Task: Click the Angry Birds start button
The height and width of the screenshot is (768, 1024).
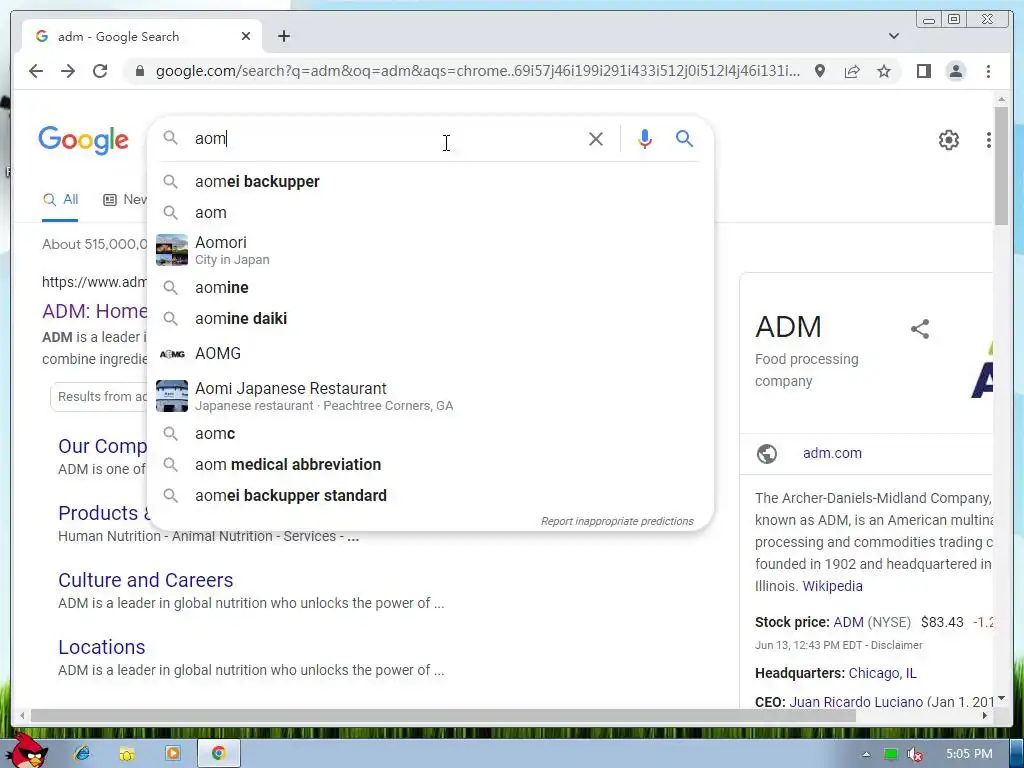Action: click(27, 751)
